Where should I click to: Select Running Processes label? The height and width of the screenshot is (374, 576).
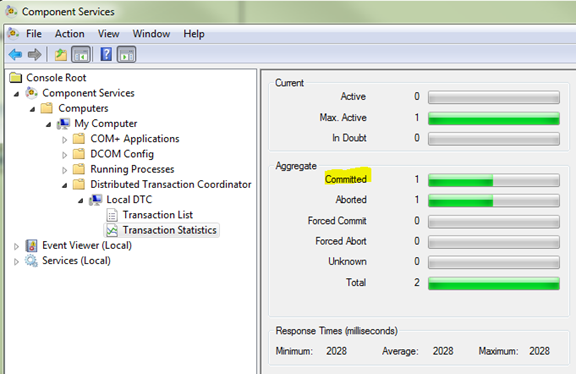click(132, 169)
